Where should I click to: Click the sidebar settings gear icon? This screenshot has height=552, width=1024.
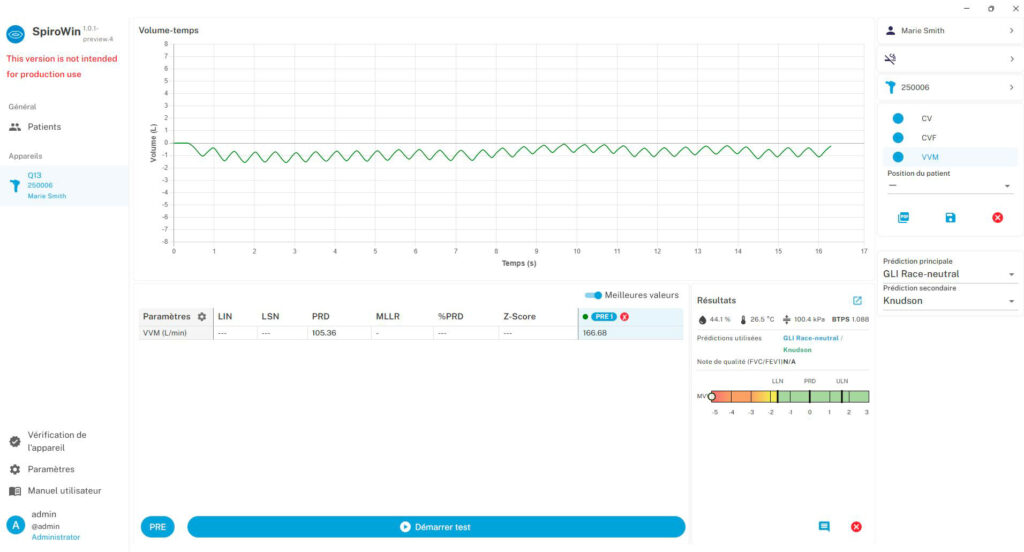pyautogui.click(x=15, y=469)
